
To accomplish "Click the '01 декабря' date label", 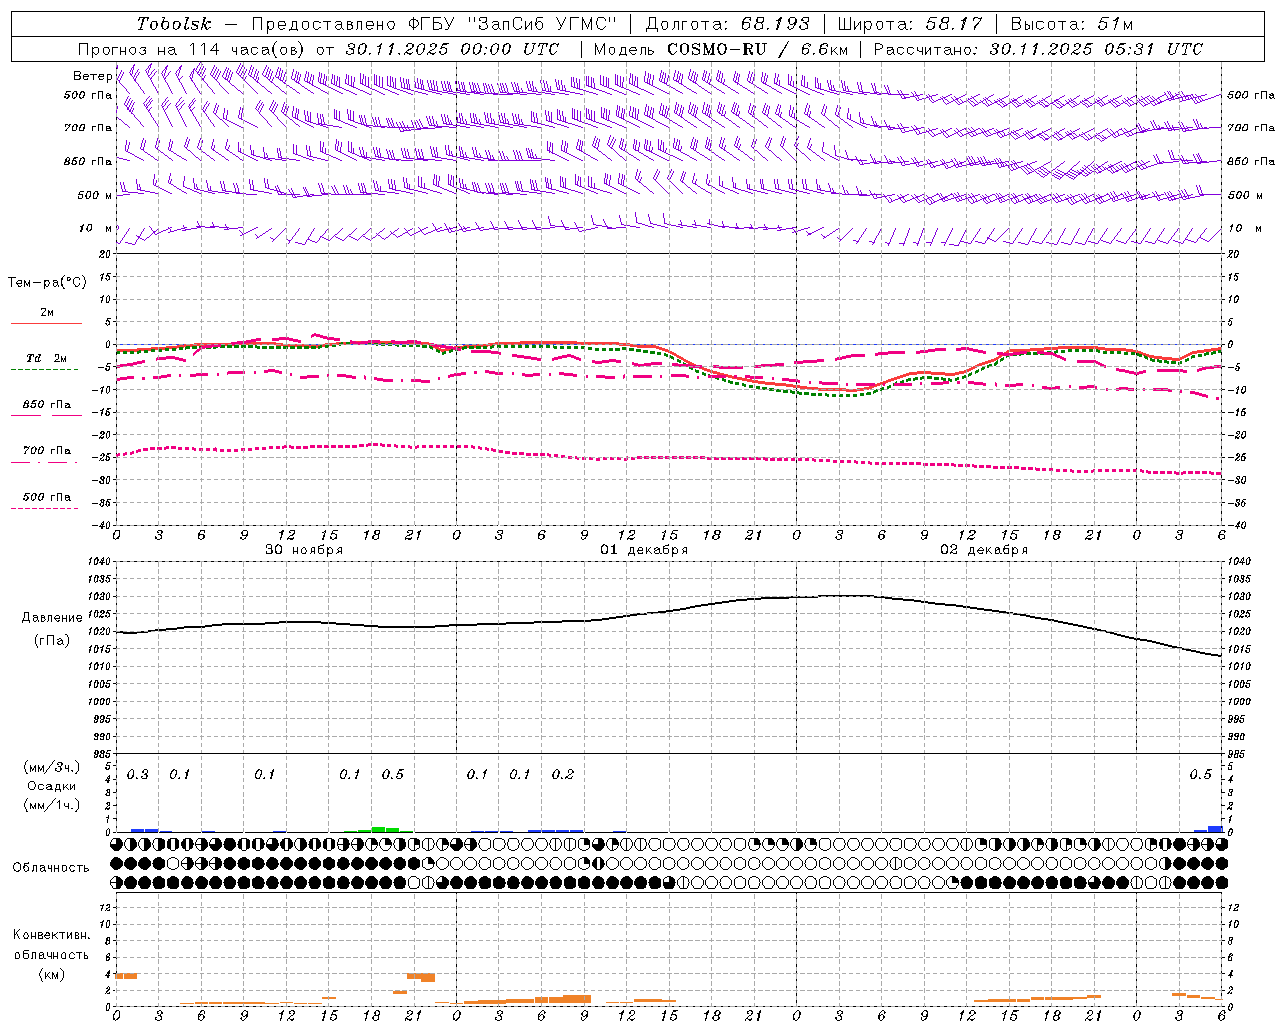I will (x=643, y=550).
